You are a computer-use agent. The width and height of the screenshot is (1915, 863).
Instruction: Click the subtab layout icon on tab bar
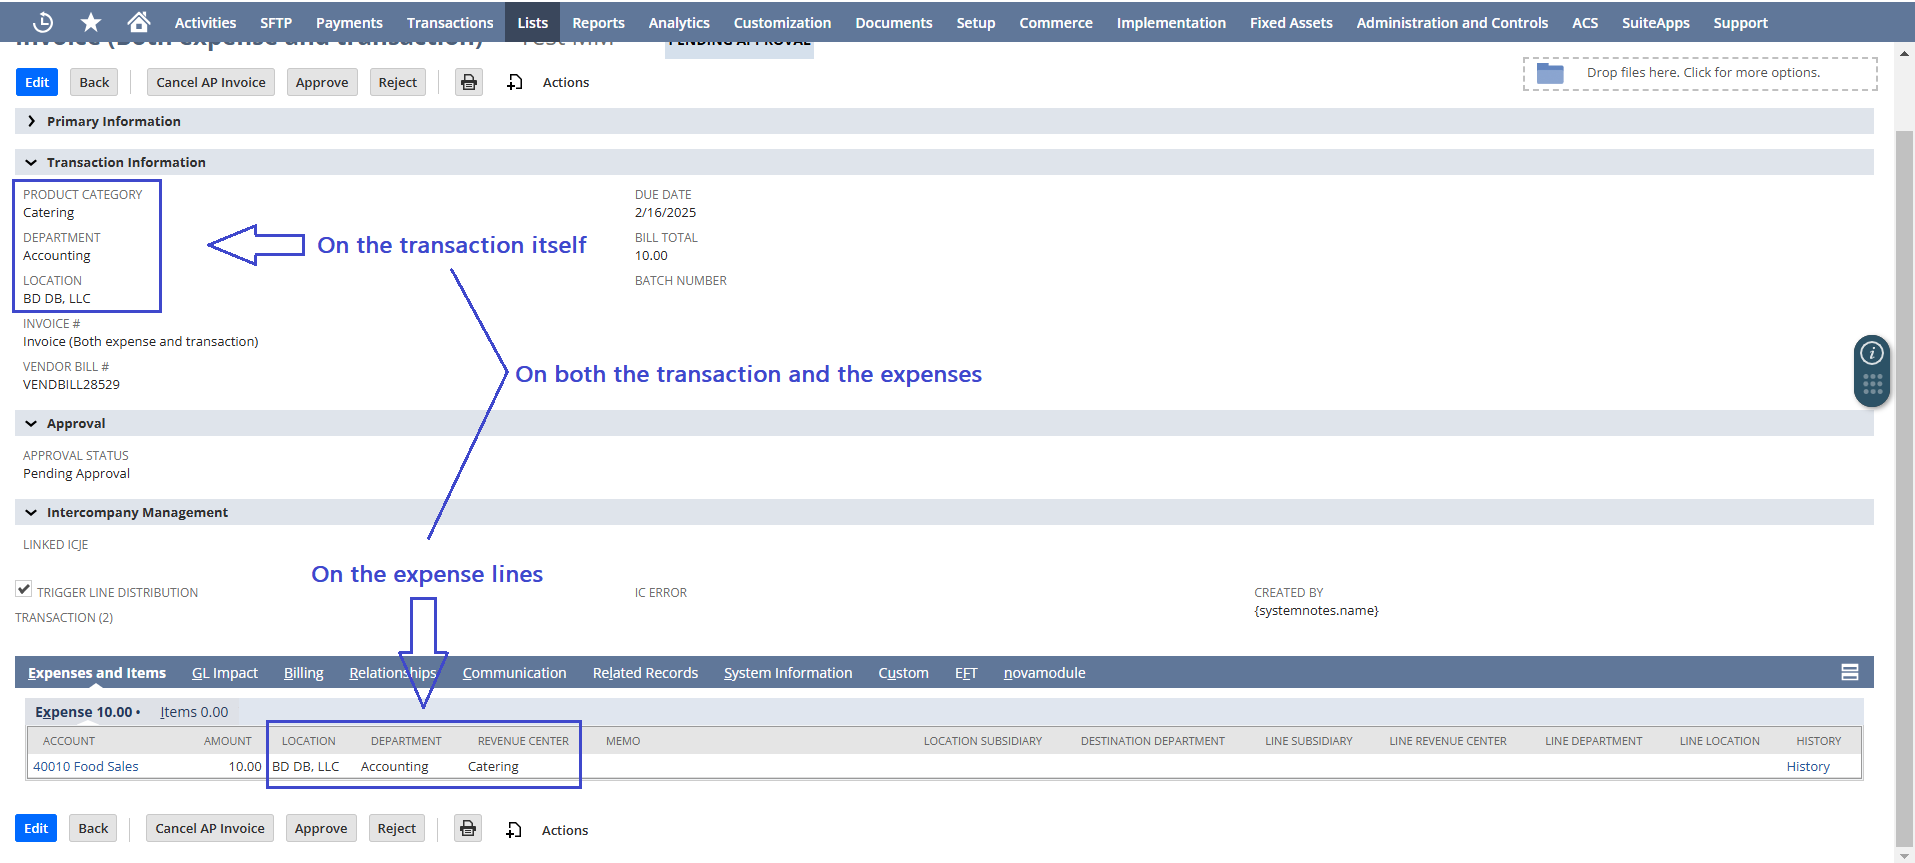(1849, 672)
